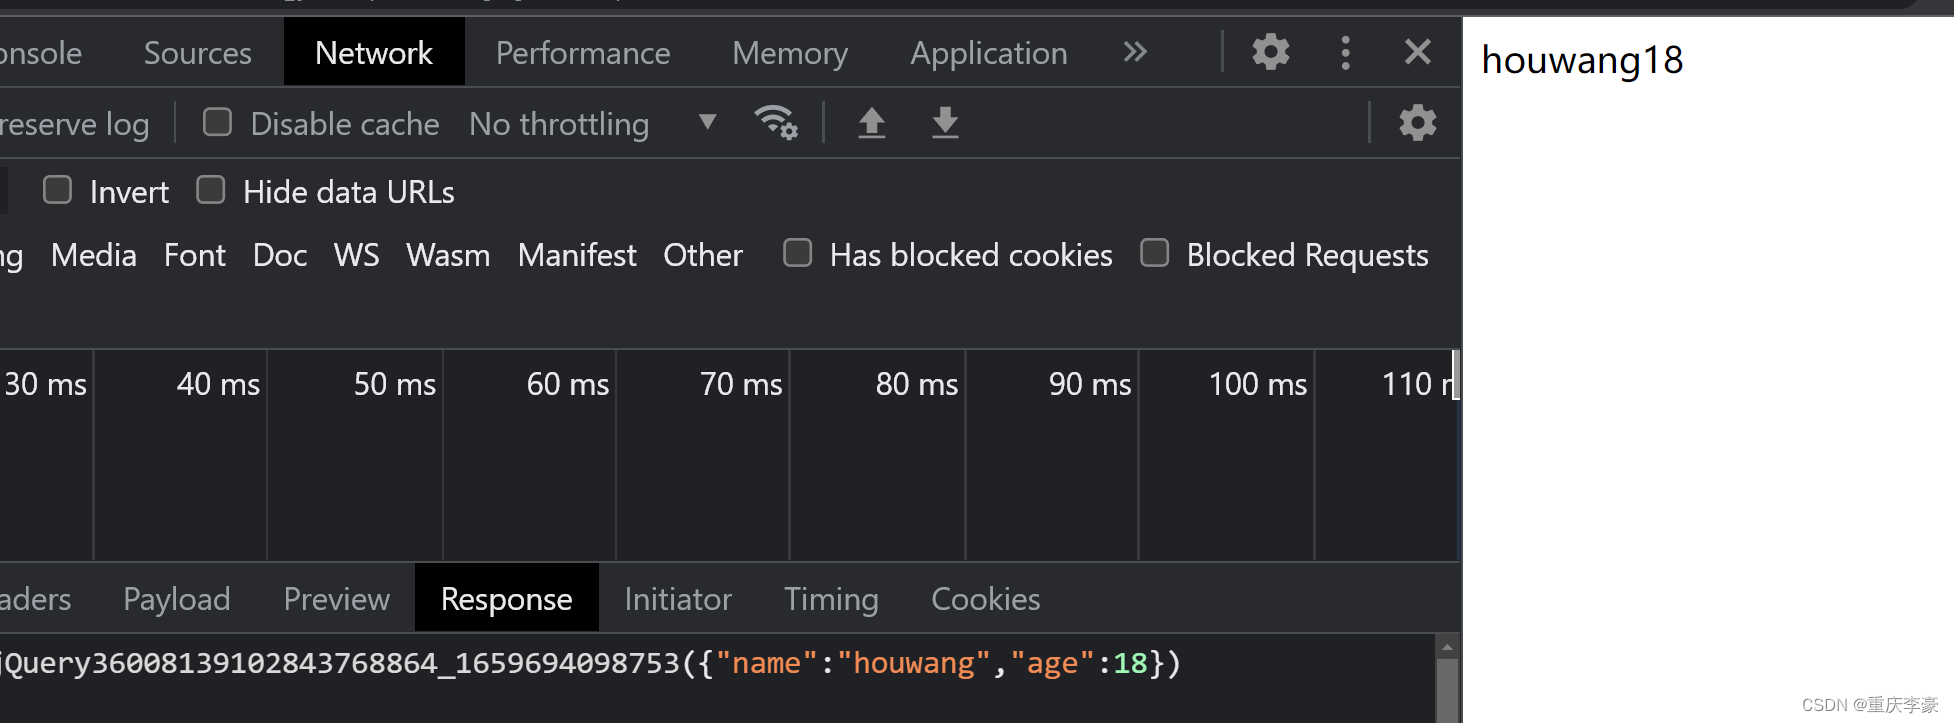Export HAR file with download arrow
1954x723 pixels.
tap(945, 123)
